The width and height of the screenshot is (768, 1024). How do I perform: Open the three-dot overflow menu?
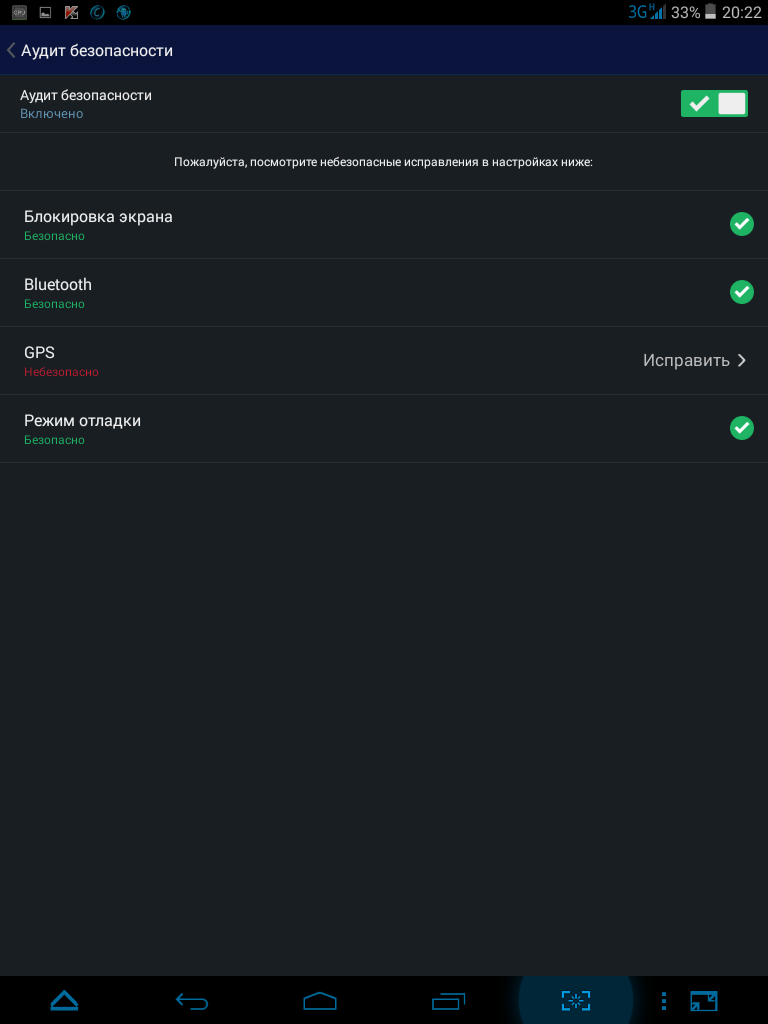(x=664, y=1000)
